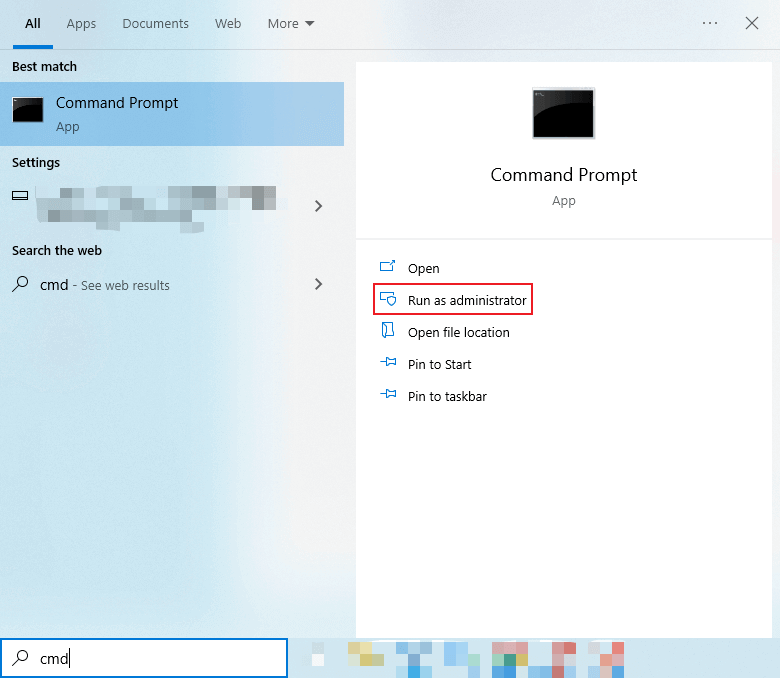Click the Search the web heading
This screenshot has height=678, width=780.
click(x=57, y=250)
